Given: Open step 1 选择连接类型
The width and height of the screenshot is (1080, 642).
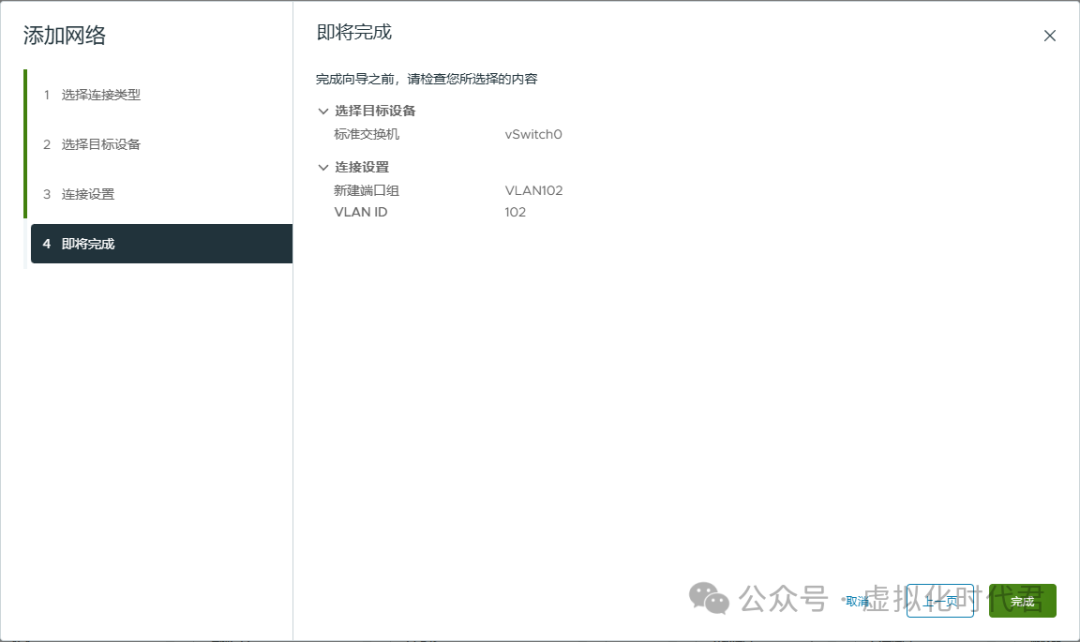Looking at the screenshot, I should click(100, 94).
